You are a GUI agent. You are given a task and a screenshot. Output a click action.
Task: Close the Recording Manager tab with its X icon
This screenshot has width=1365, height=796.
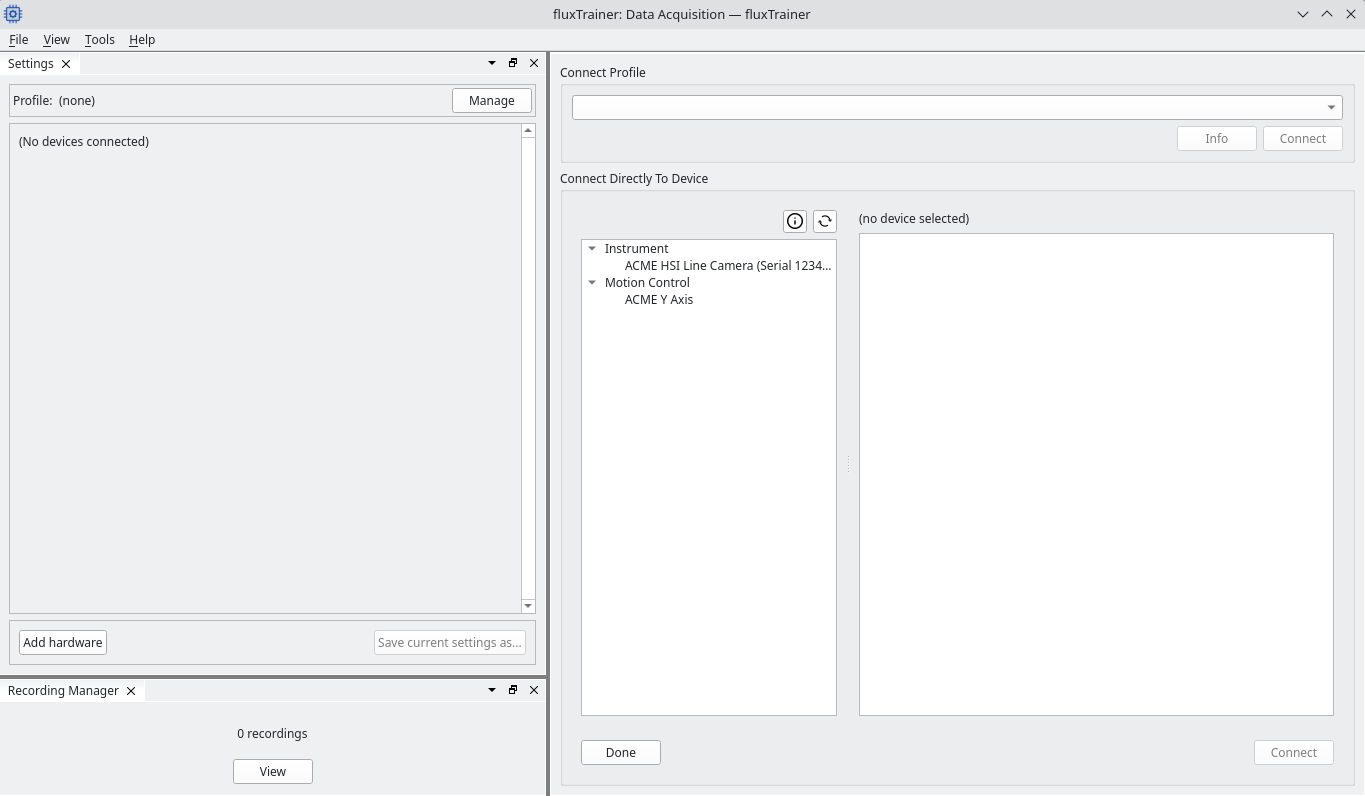coord(131,691)
